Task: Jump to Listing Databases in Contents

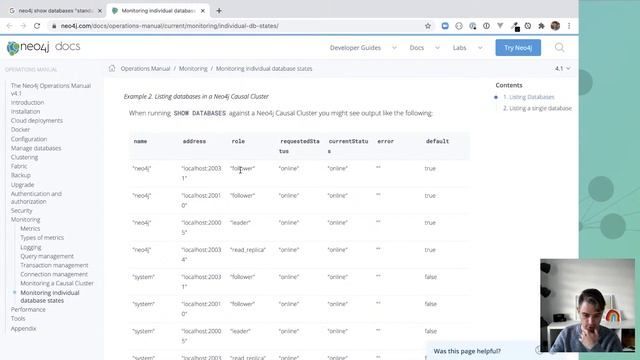Action: (529, 97)
